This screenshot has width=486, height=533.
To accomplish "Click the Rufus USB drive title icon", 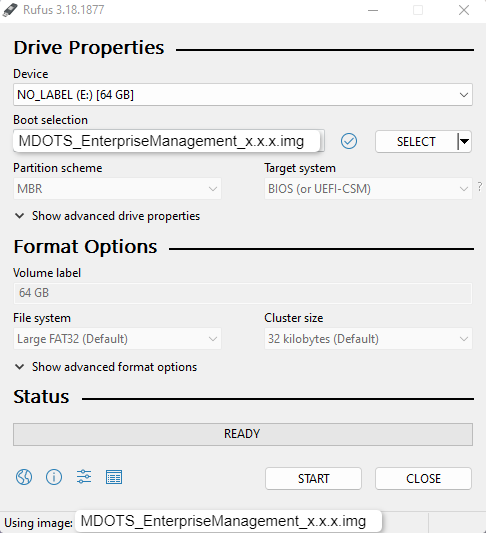I will [x=10, y=10].
